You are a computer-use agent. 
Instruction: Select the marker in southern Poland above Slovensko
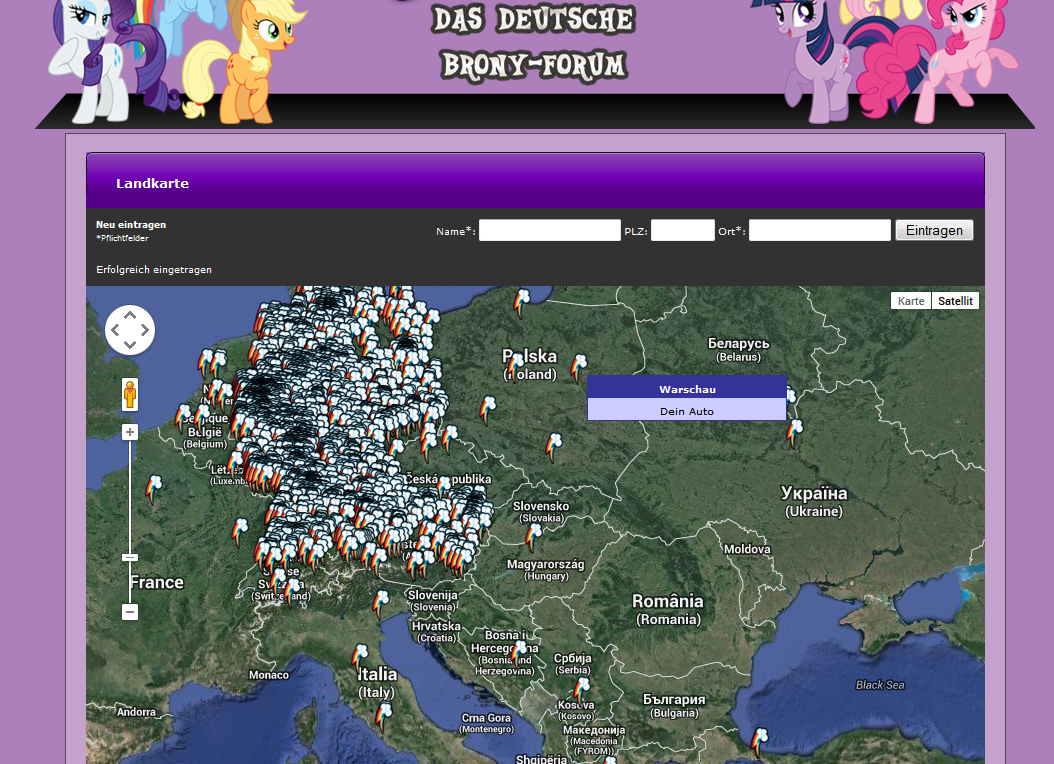coord(553,447)
